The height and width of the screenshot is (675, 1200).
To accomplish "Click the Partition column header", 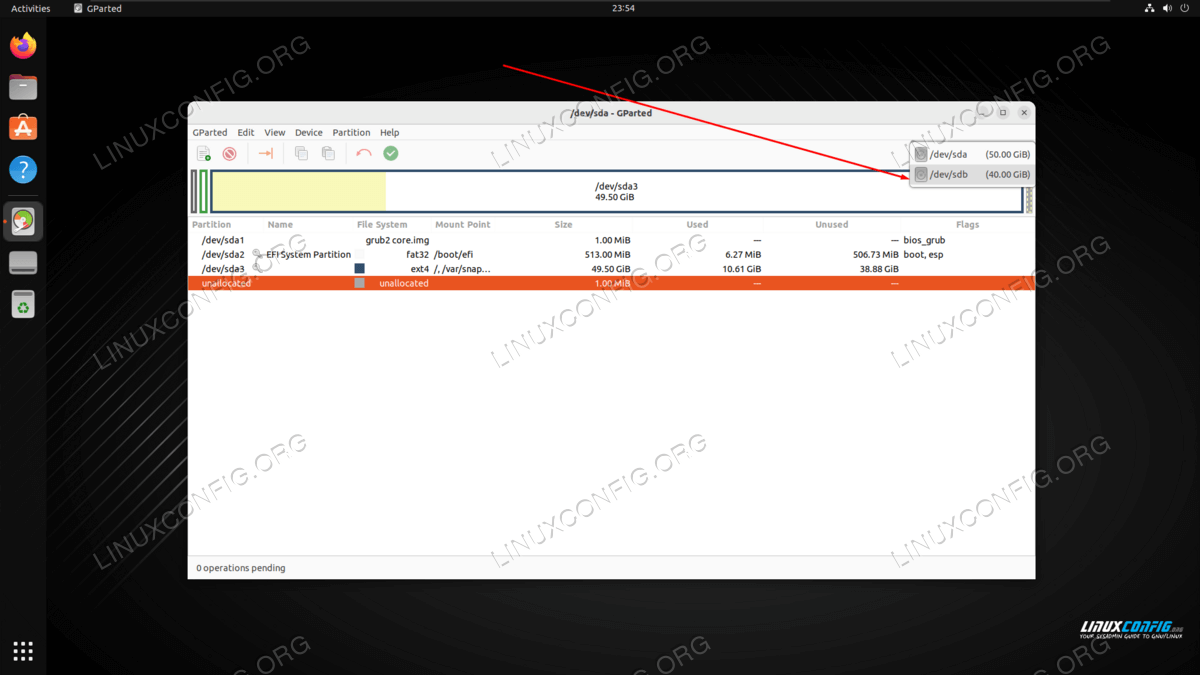I will (x=212, y=225).
